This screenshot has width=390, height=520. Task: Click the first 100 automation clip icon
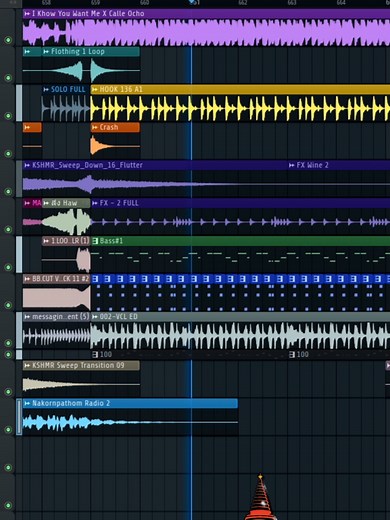click(95, 354)
